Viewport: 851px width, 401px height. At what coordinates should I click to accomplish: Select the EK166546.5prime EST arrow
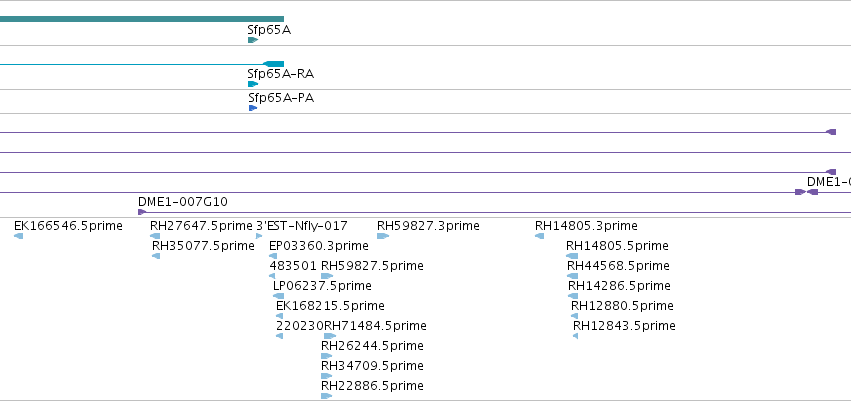(x=18, y=236)
